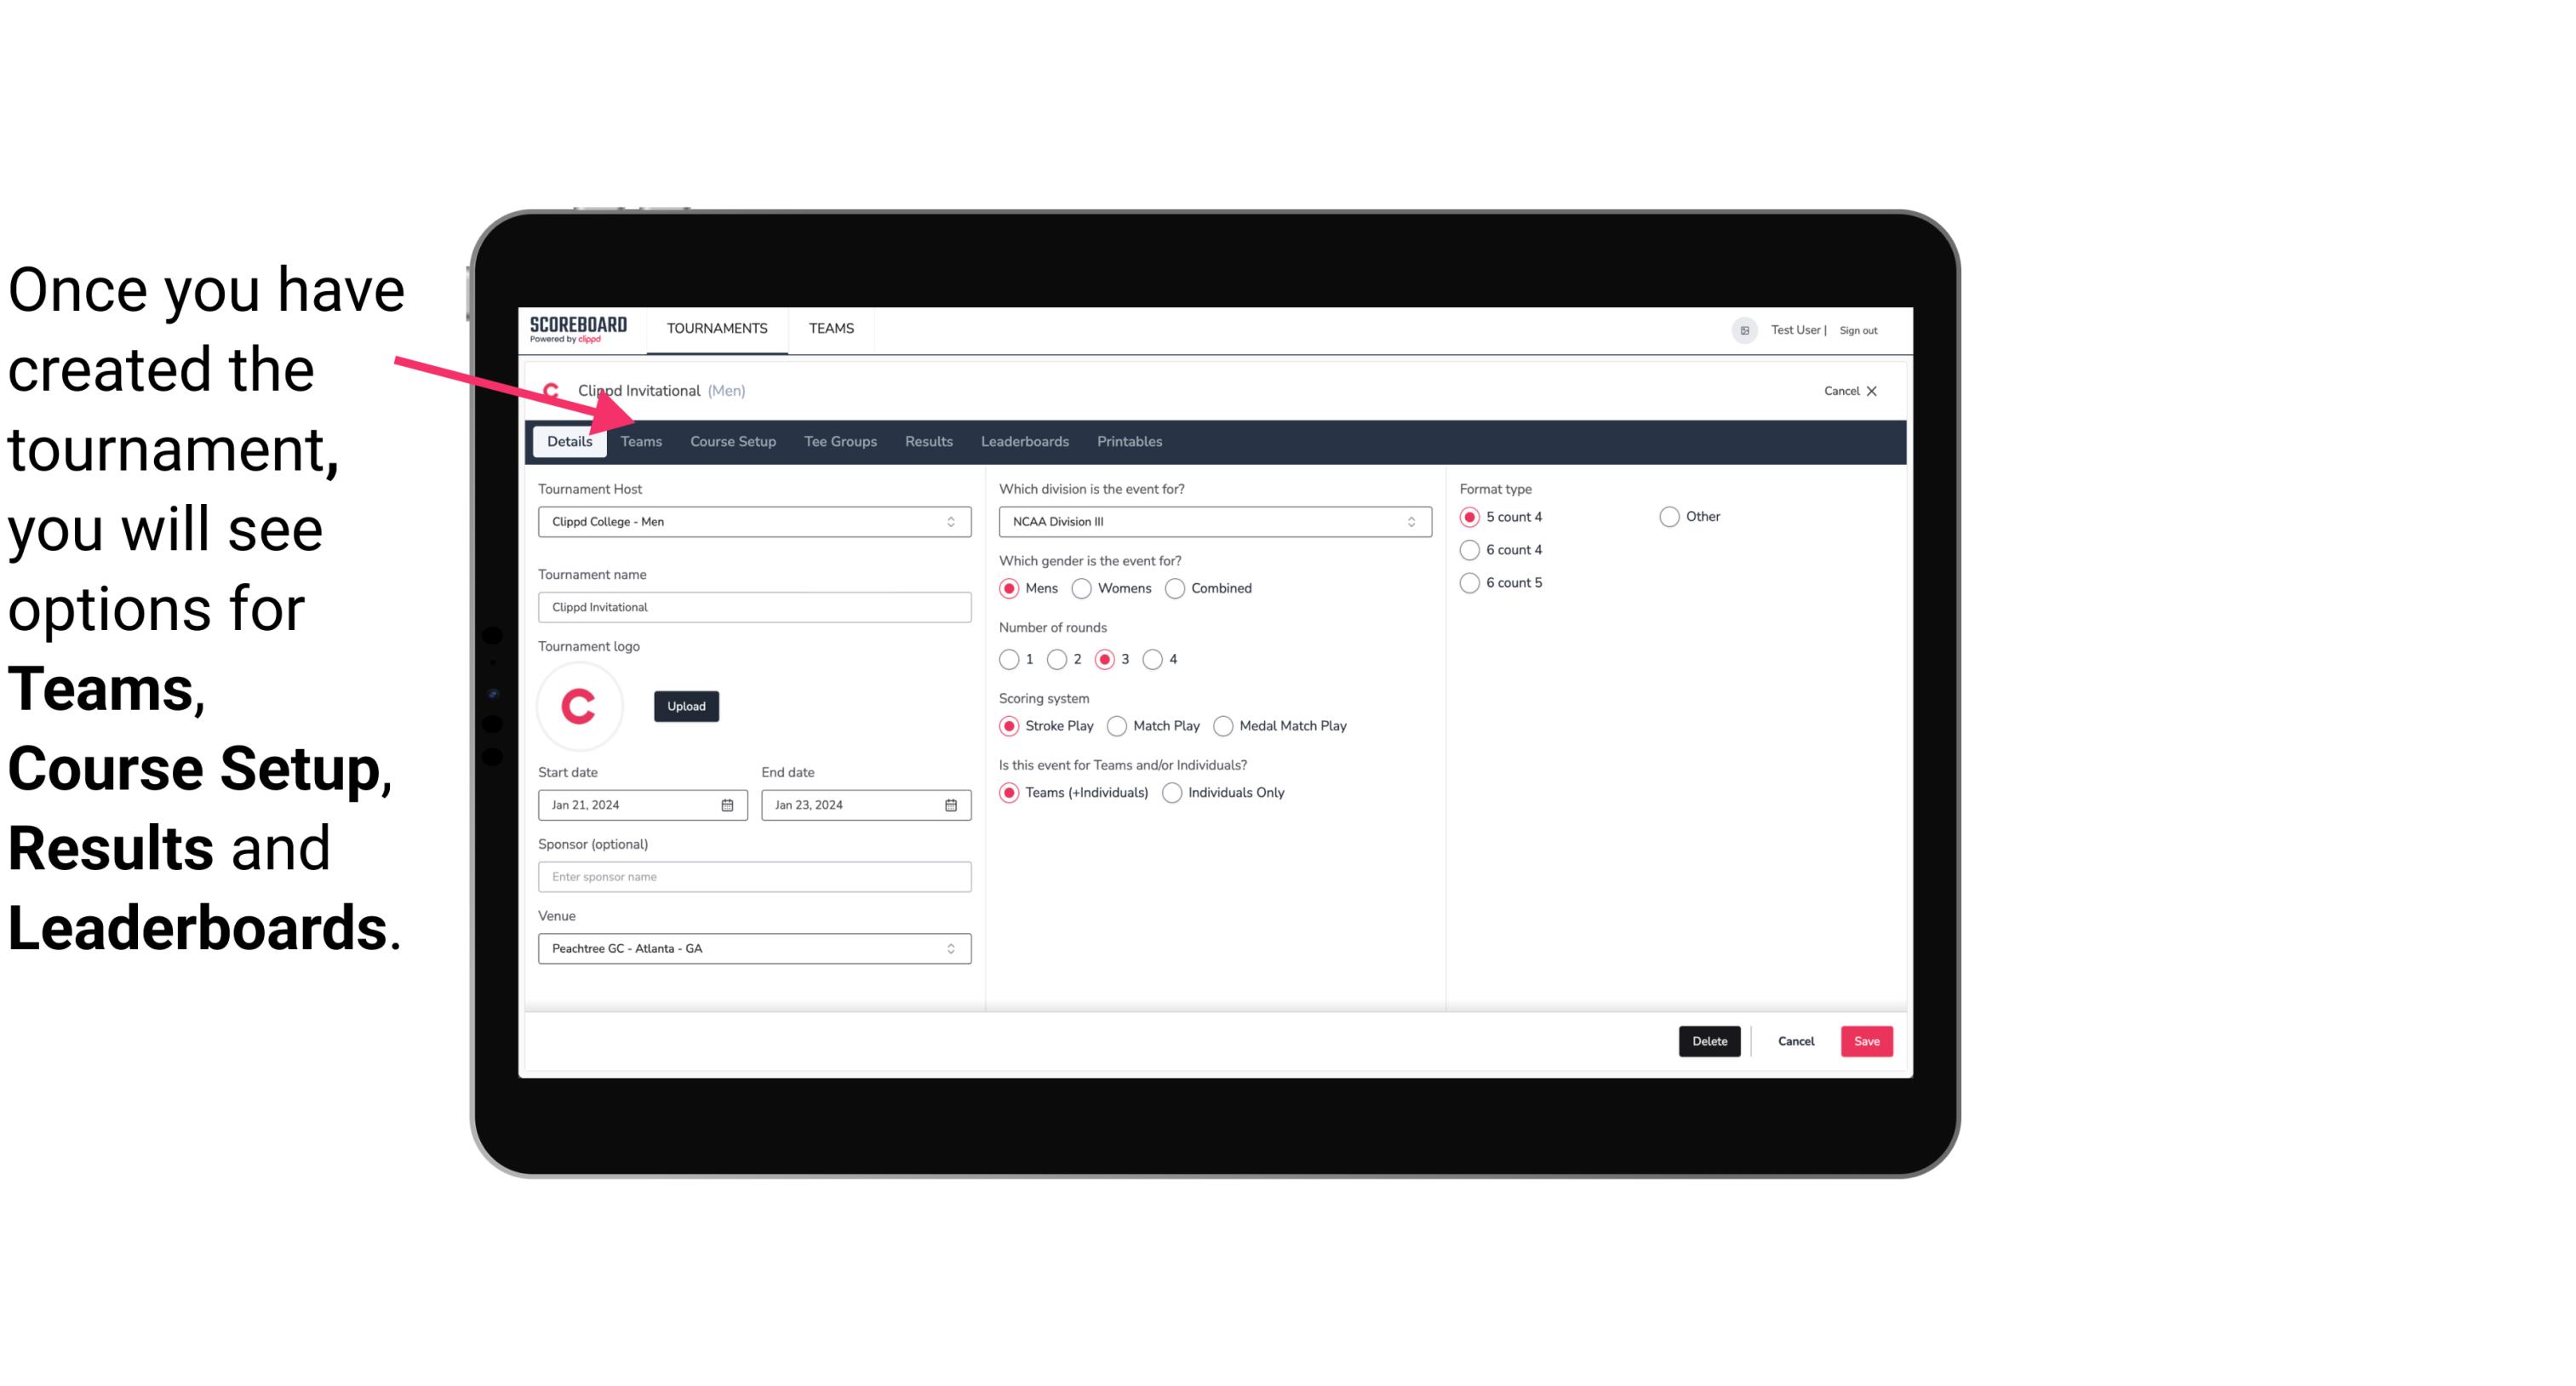Switch to the Course Setup tab

point(732,440)
